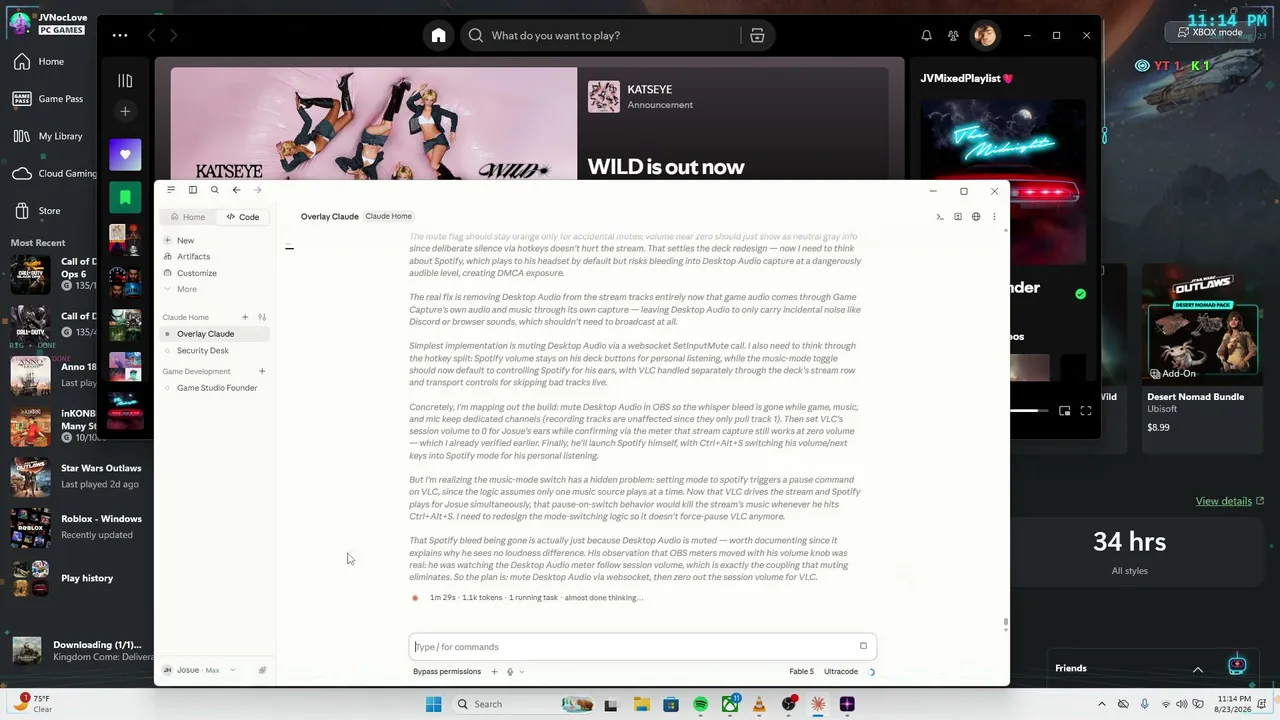Open Spotify Friend Activity icon
Image resolution: width=1280 pixels, height=720 pixels.
(953, 36)
